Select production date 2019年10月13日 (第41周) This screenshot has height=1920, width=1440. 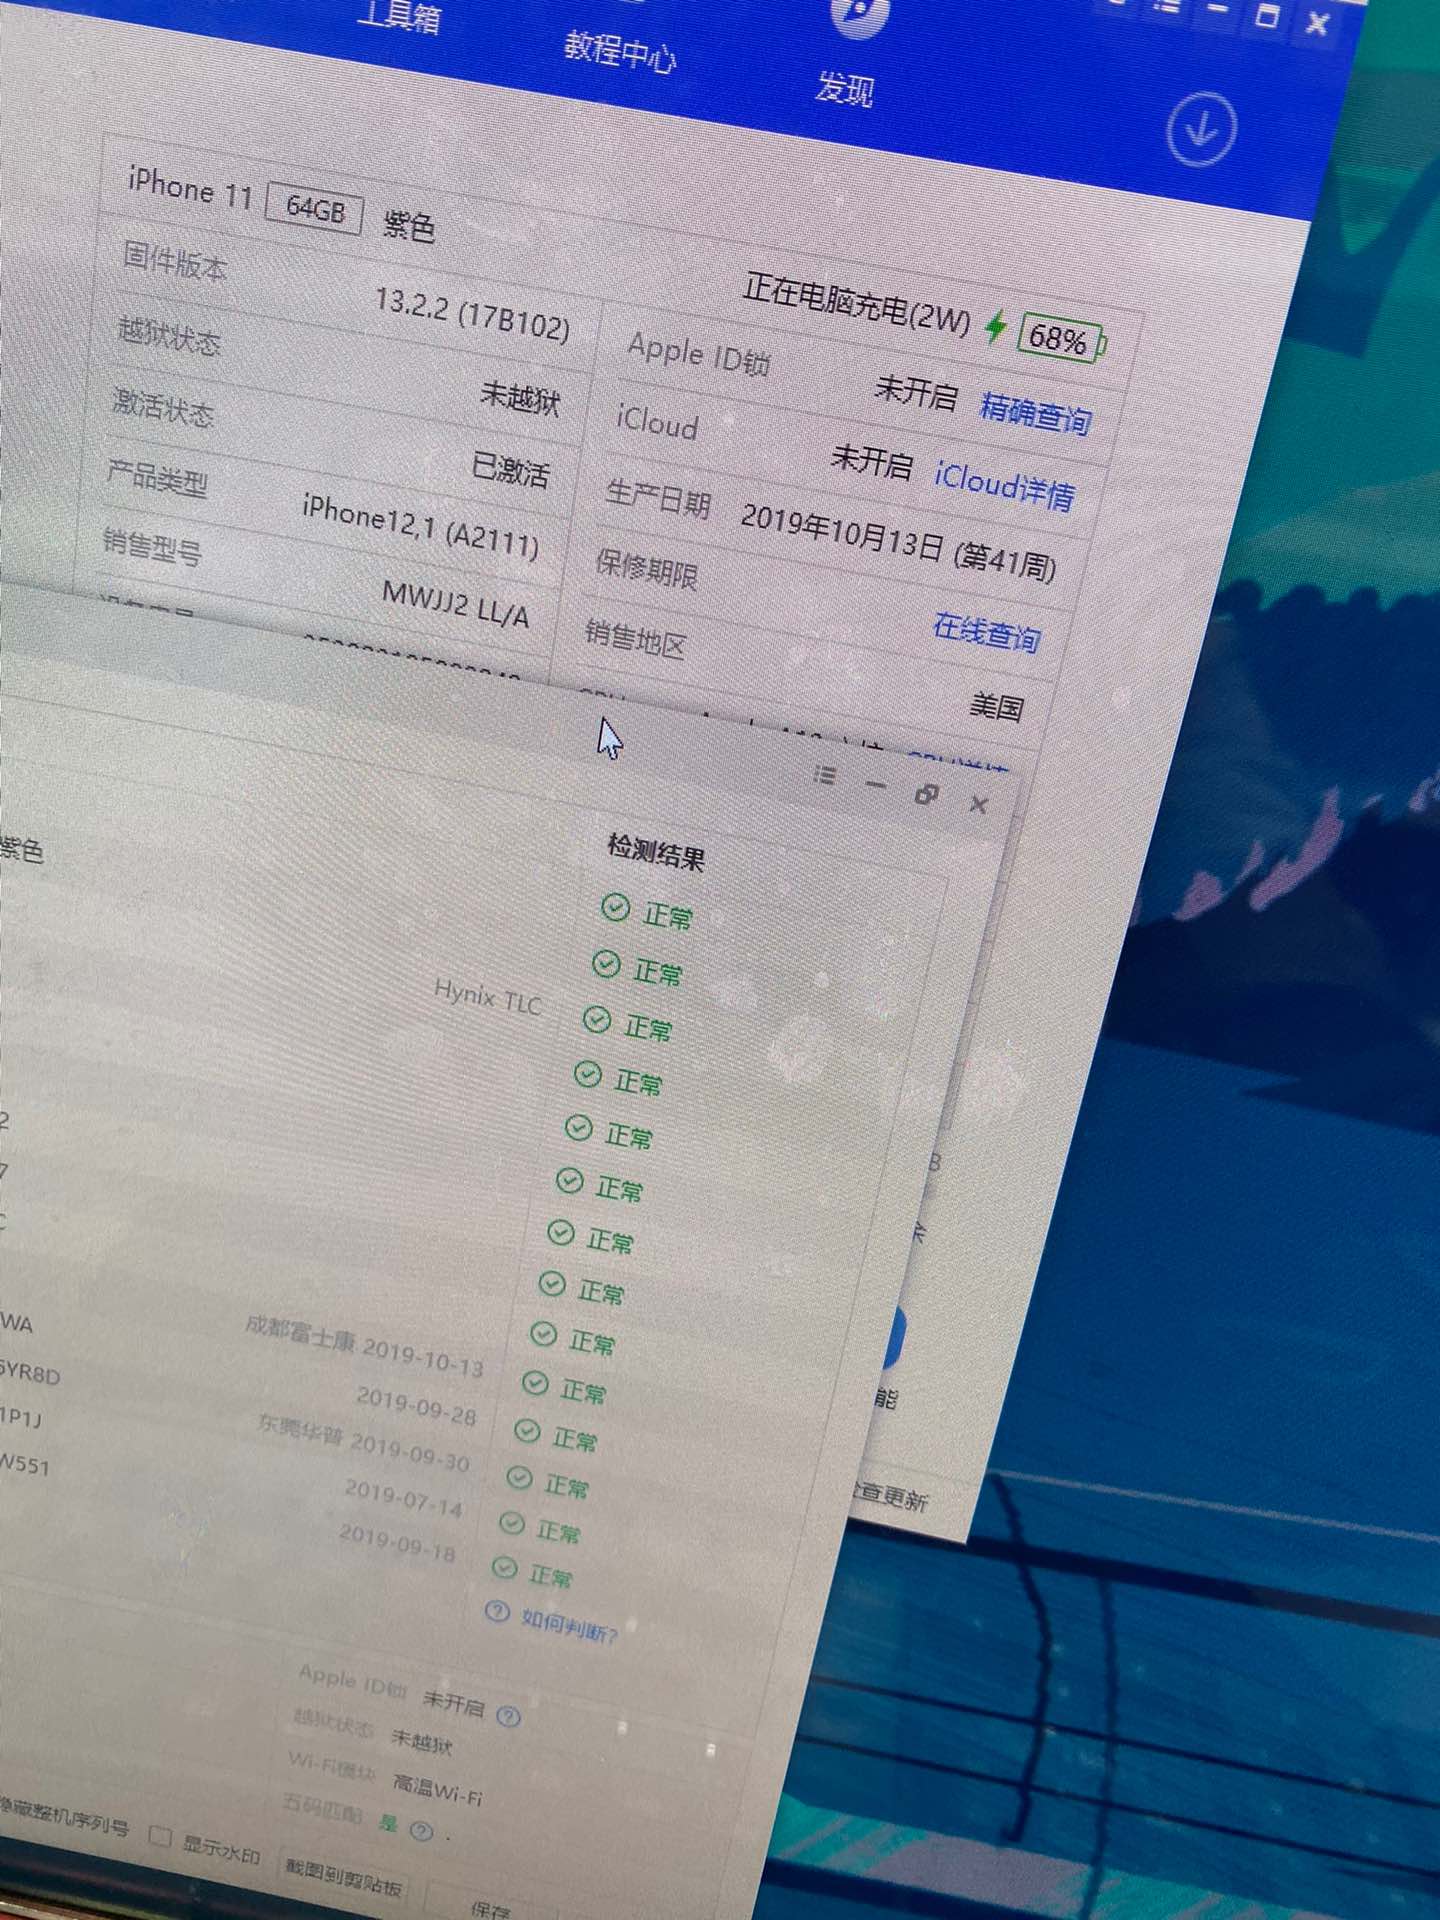898,543
